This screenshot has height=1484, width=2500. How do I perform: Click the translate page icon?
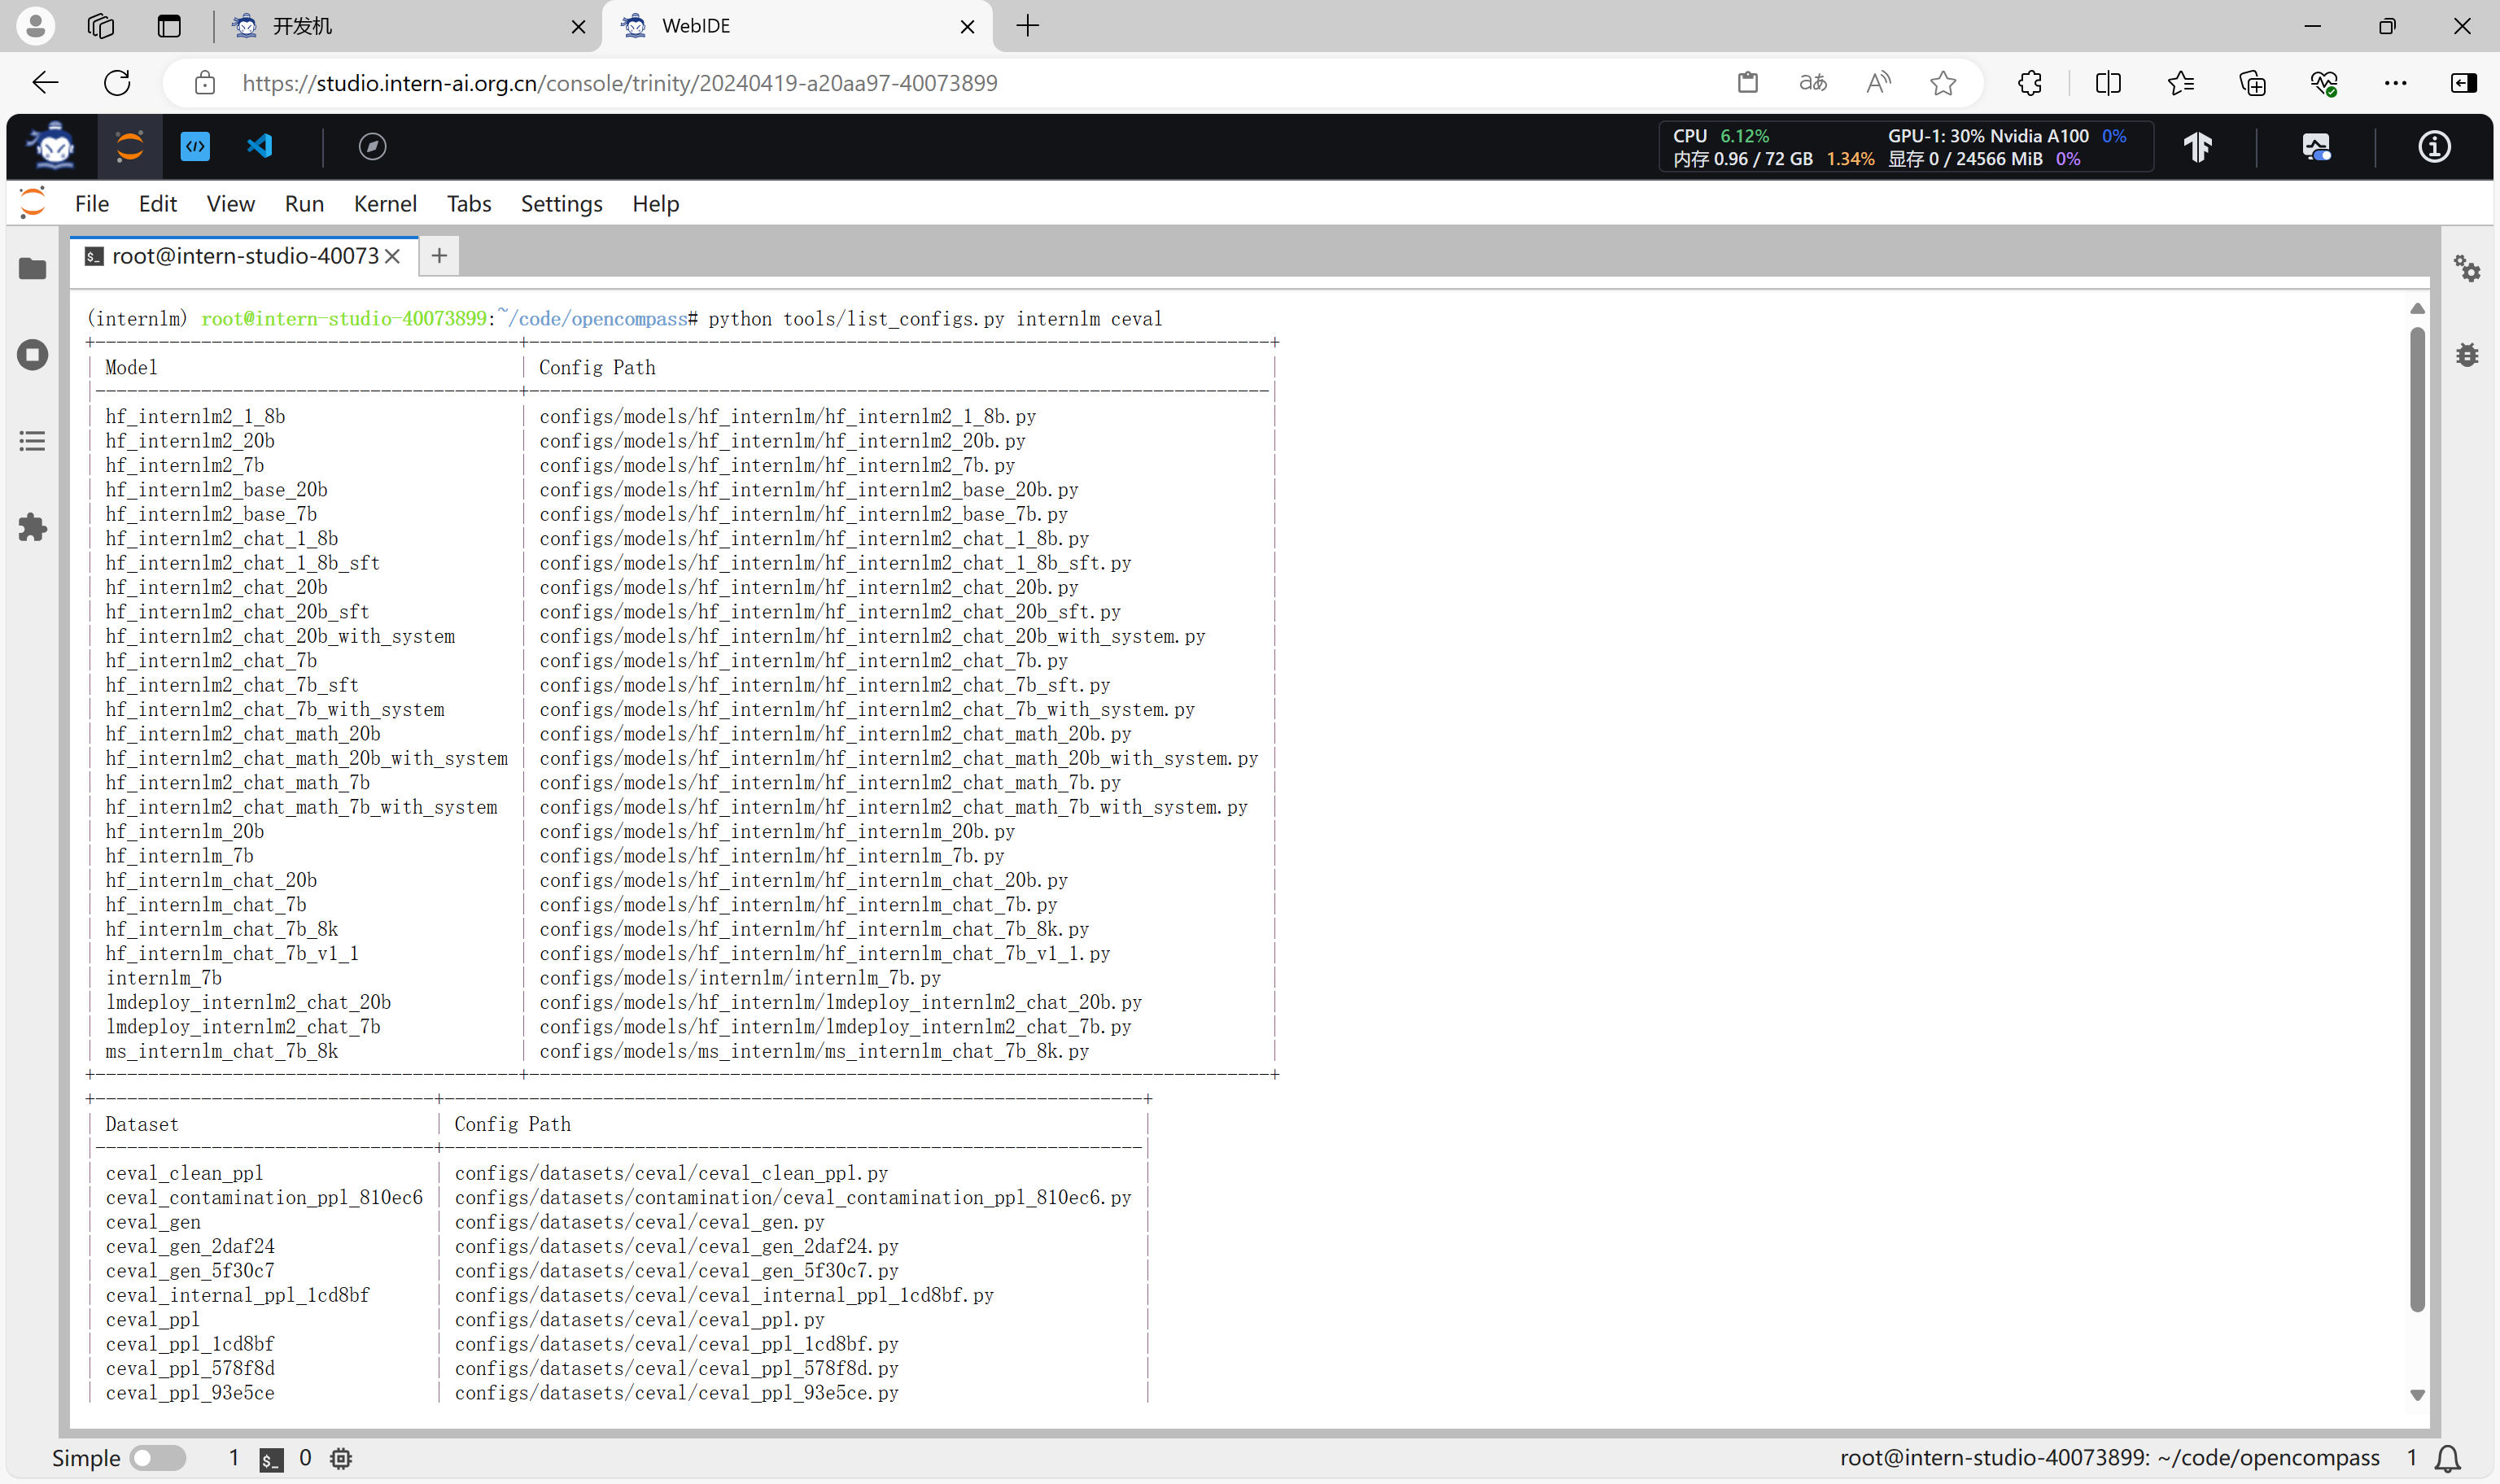(1813, 82)
